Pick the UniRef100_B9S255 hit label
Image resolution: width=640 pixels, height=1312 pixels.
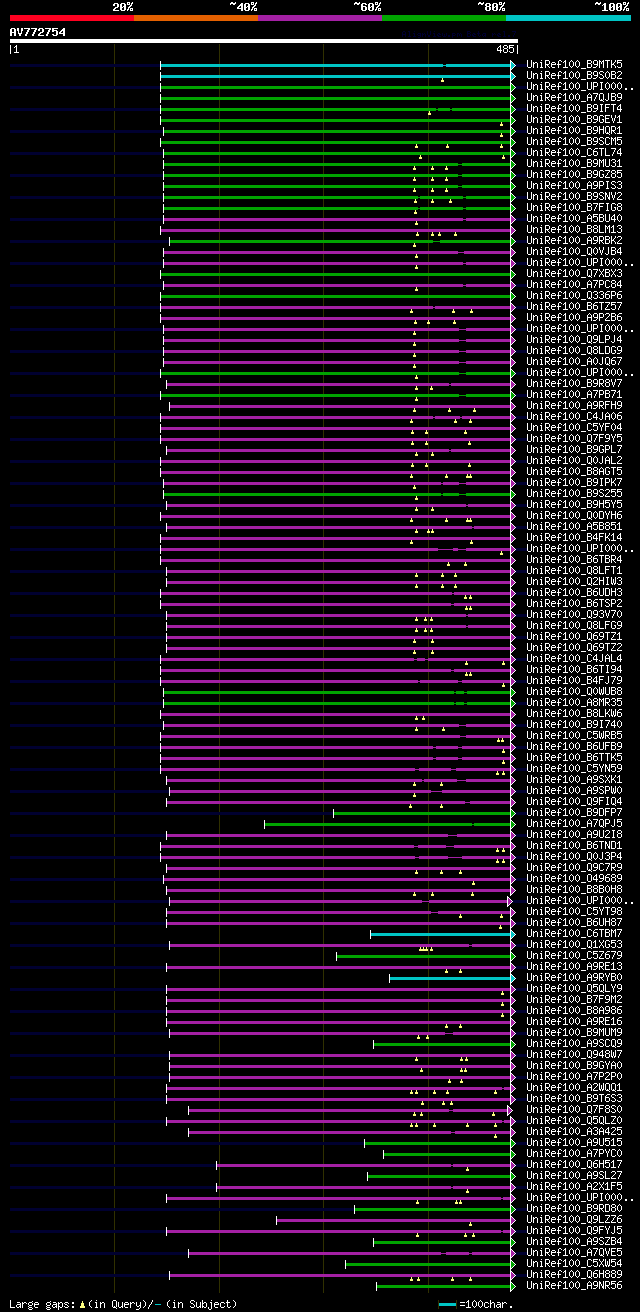[x=574, y=493]
